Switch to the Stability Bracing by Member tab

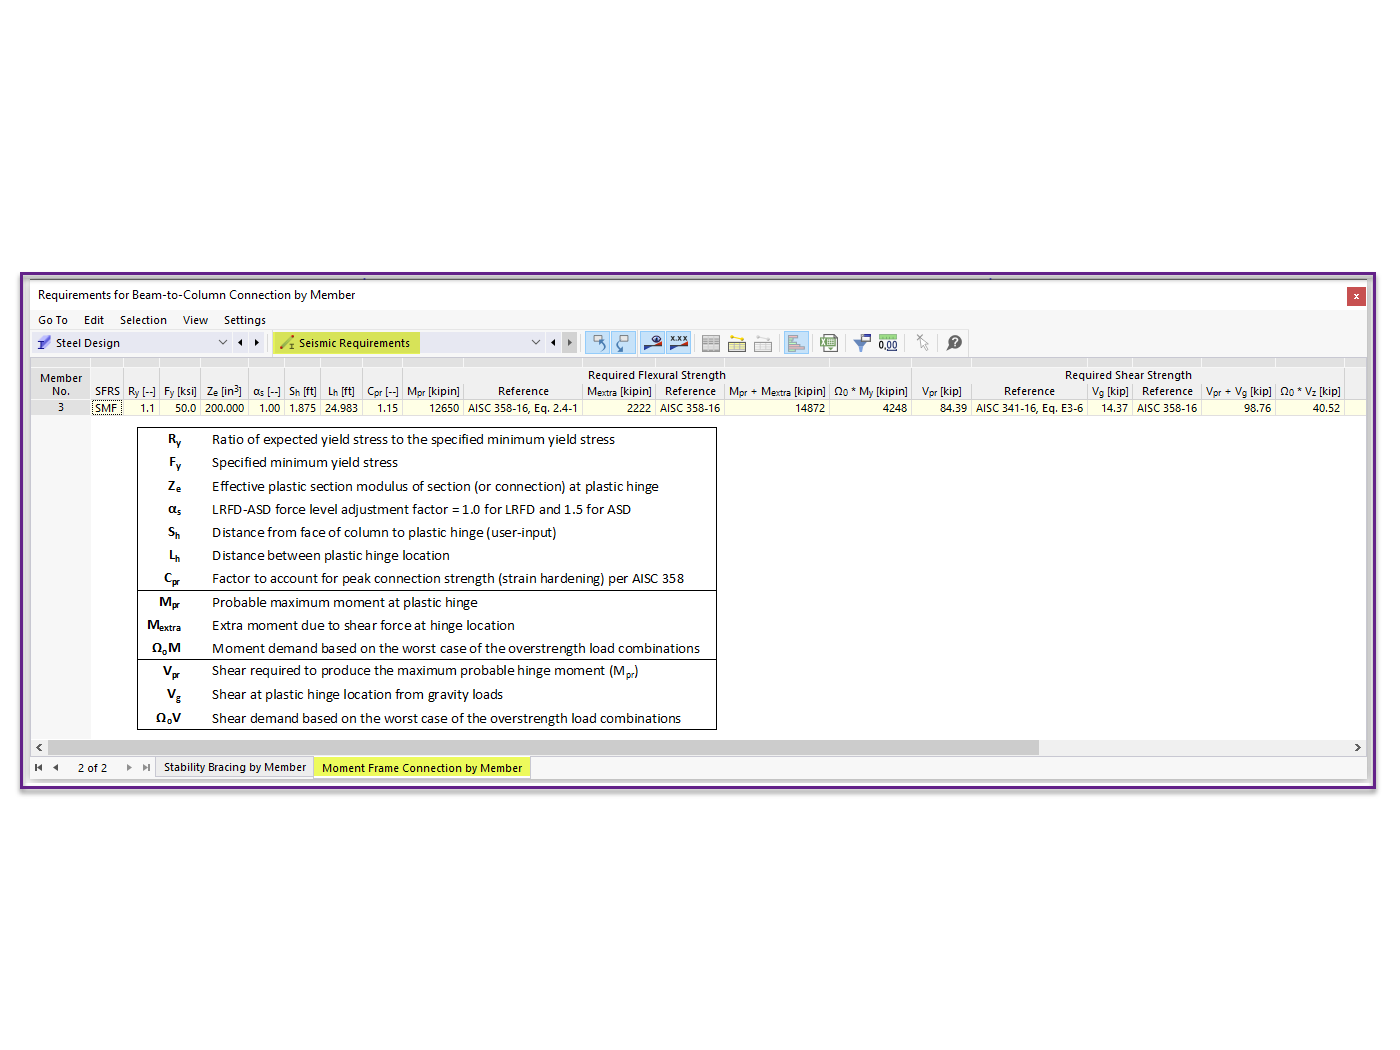(x=234, y=767)
